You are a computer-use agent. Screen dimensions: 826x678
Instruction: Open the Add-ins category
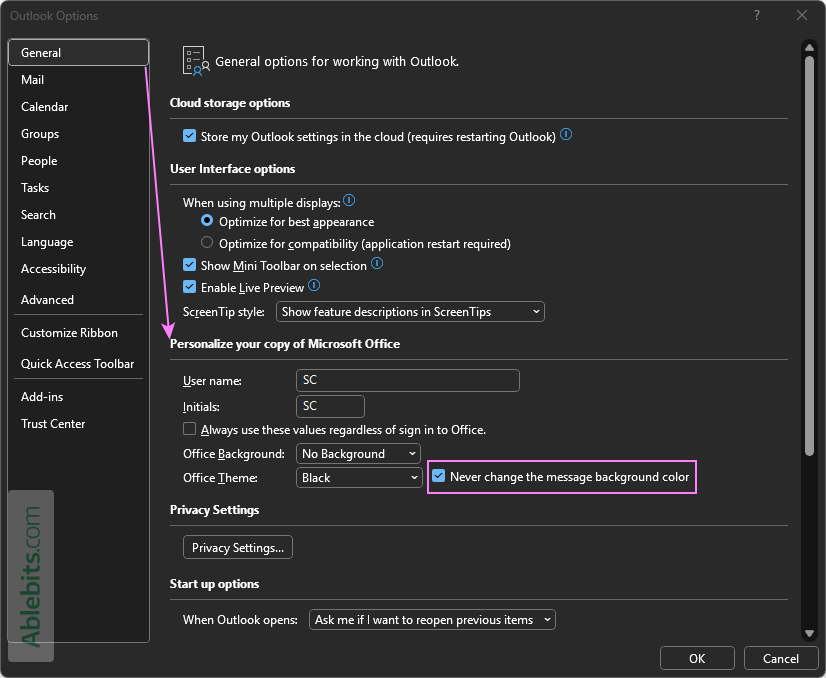(78, 397)
